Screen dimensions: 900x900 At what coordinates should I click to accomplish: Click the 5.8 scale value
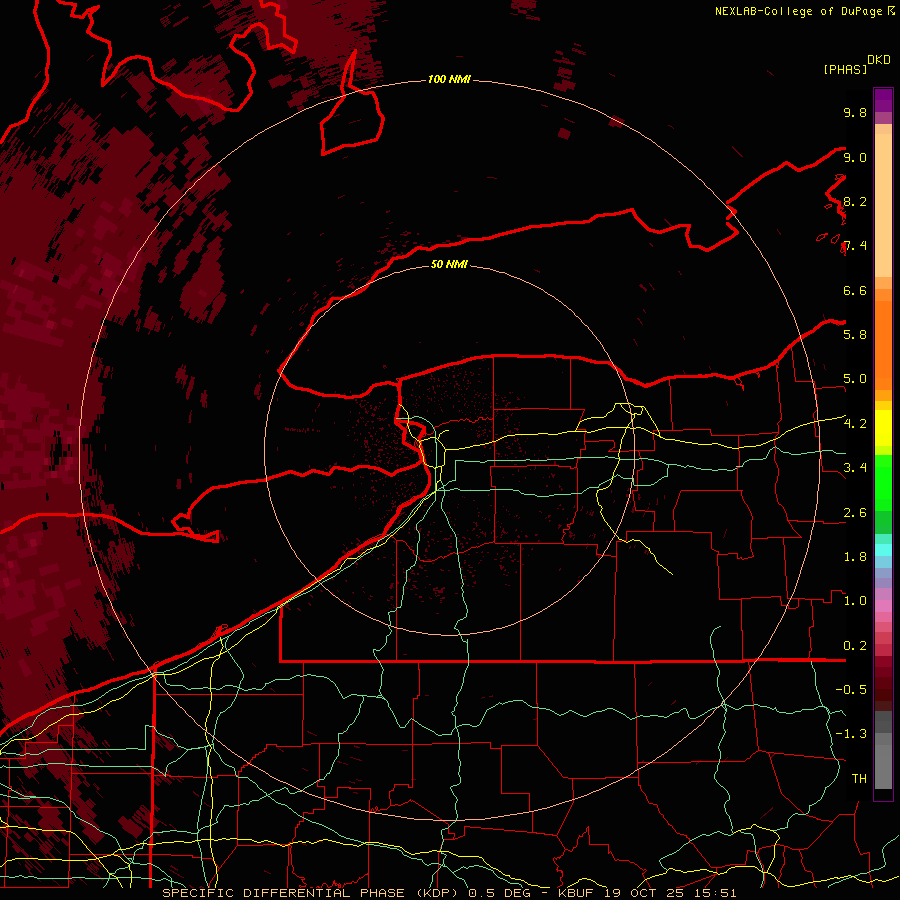(855, 335)
